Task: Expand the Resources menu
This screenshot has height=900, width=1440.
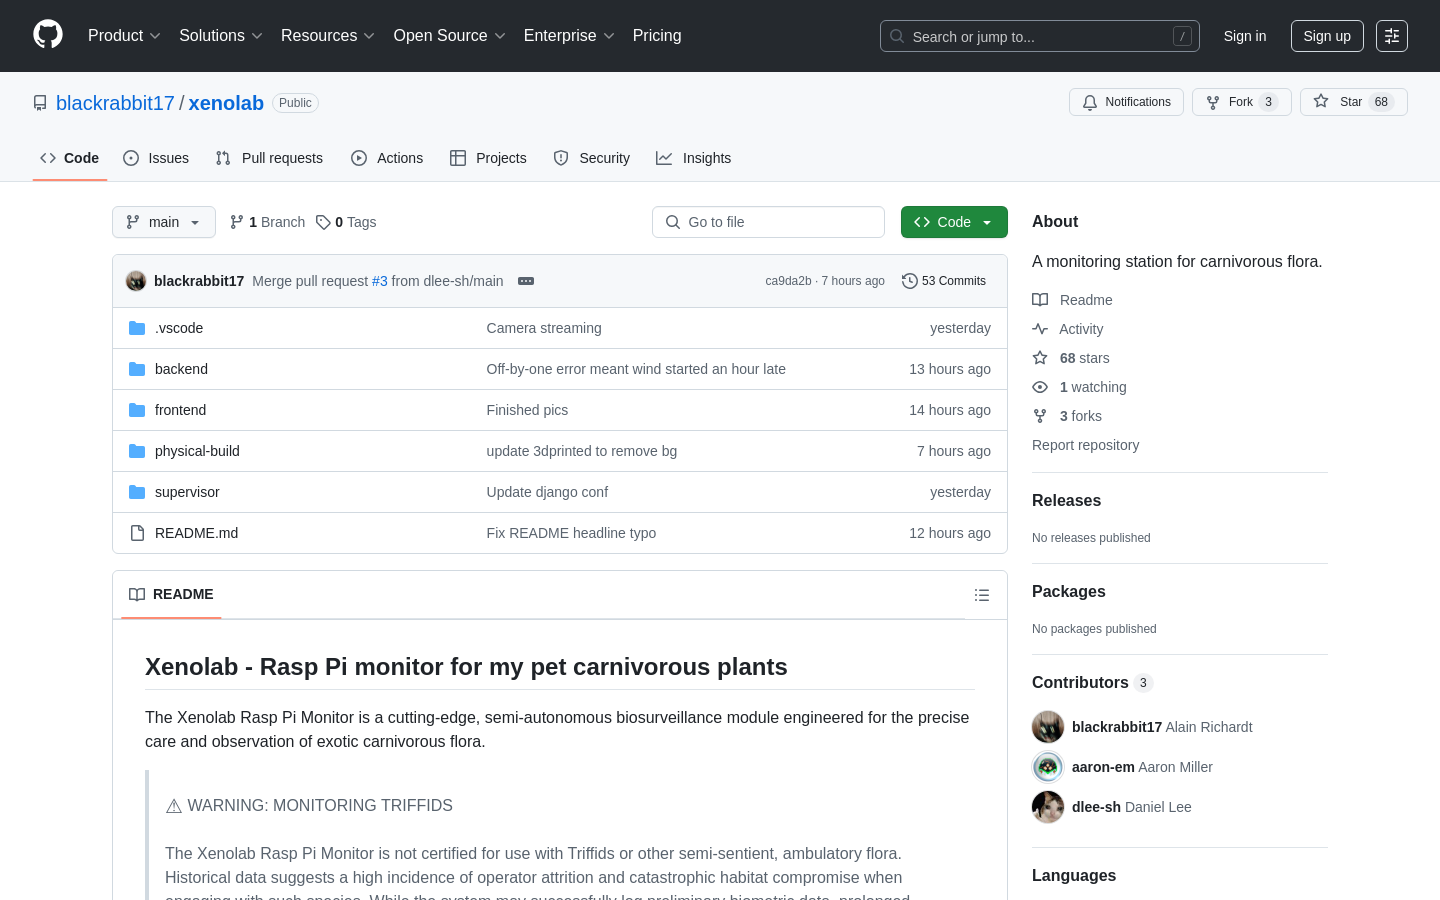Action: pos(327,35)
